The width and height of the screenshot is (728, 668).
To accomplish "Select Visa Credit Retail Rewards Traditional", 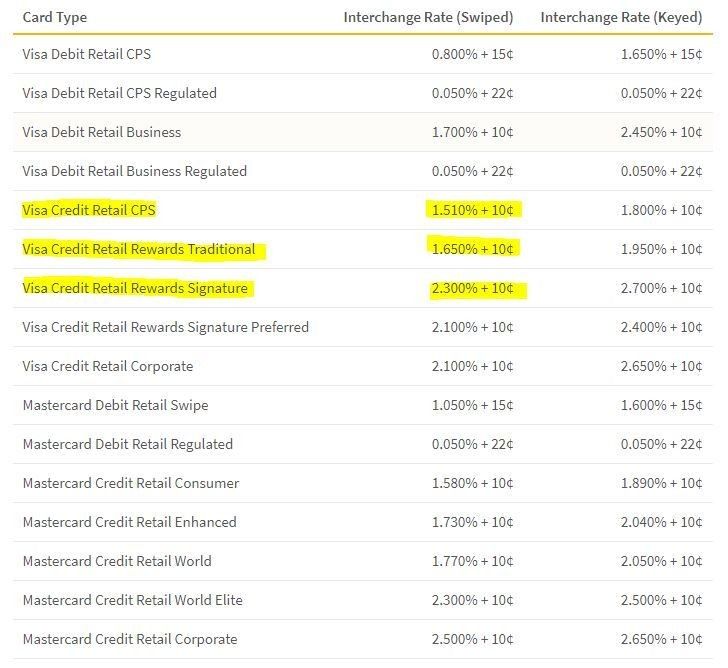I will pos(139,249).
